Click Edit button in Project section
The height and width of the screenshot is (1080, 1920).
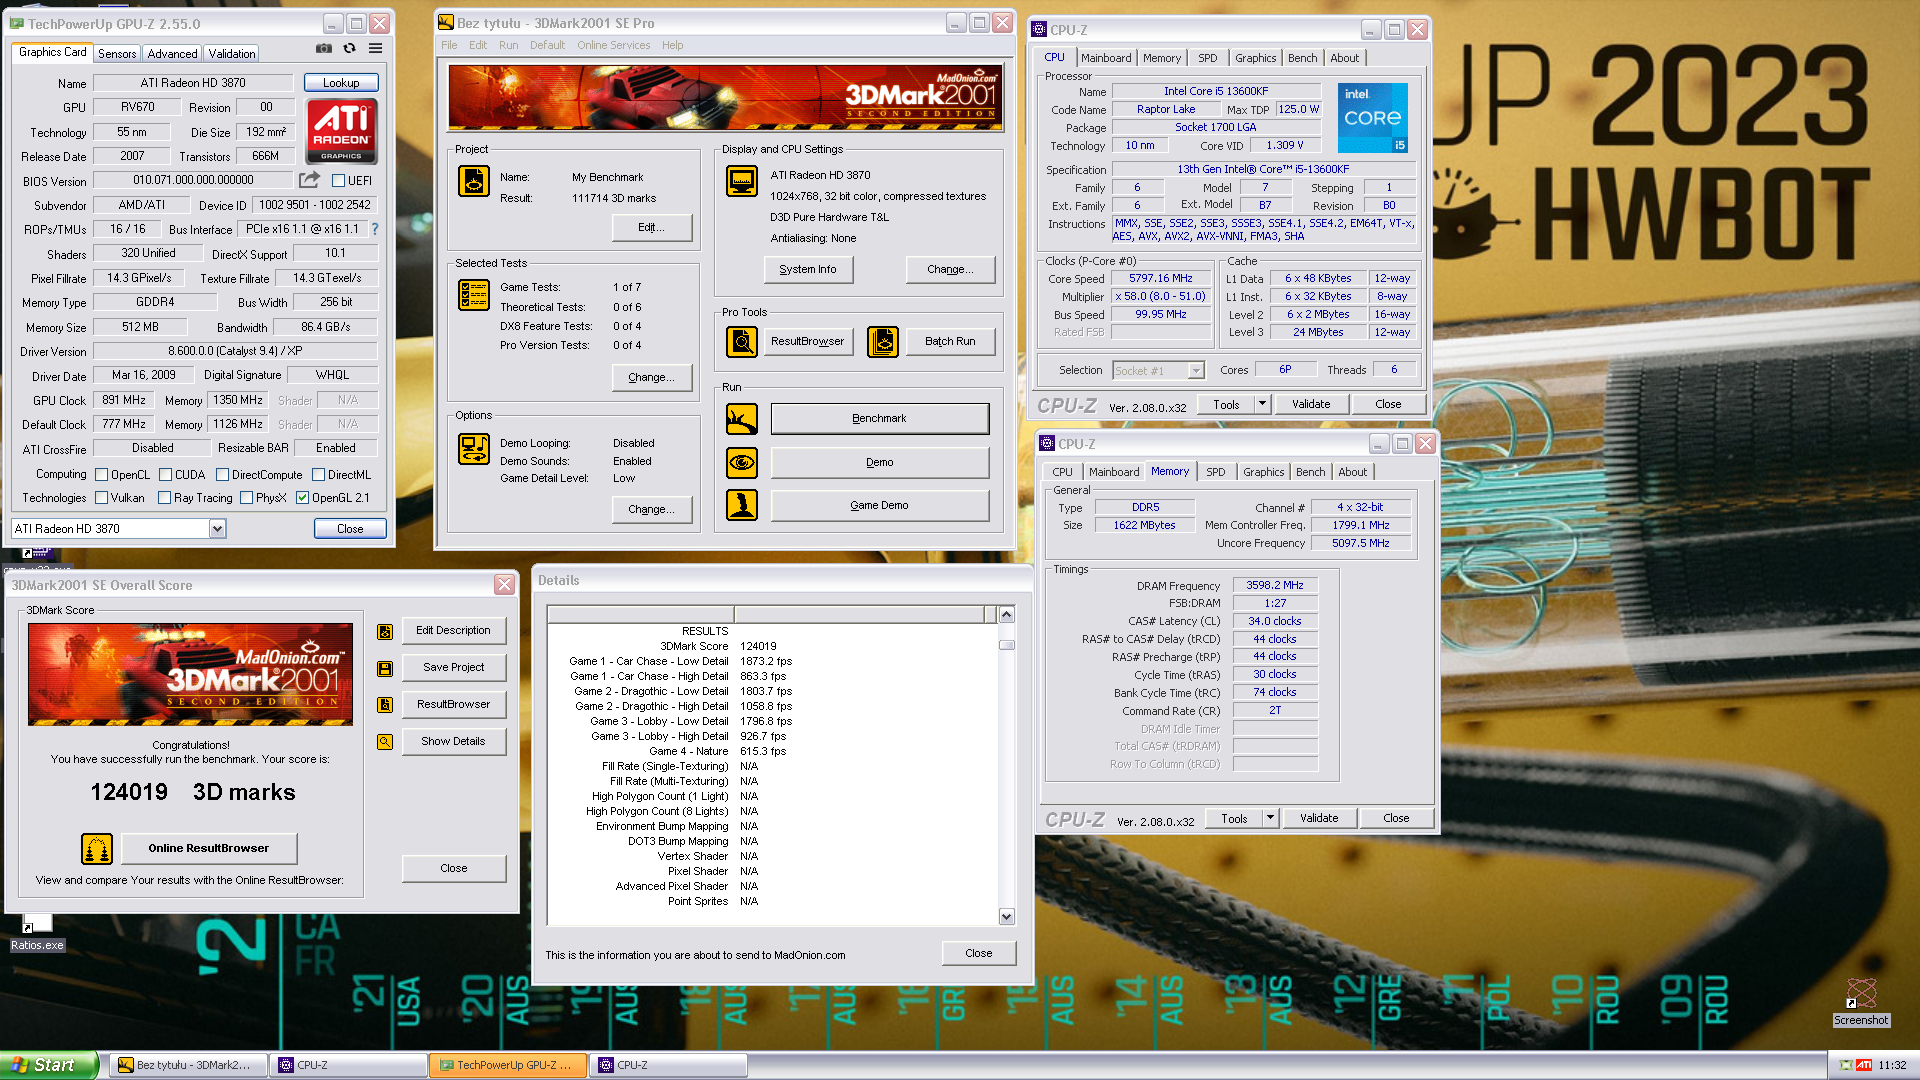click(651, 228)
